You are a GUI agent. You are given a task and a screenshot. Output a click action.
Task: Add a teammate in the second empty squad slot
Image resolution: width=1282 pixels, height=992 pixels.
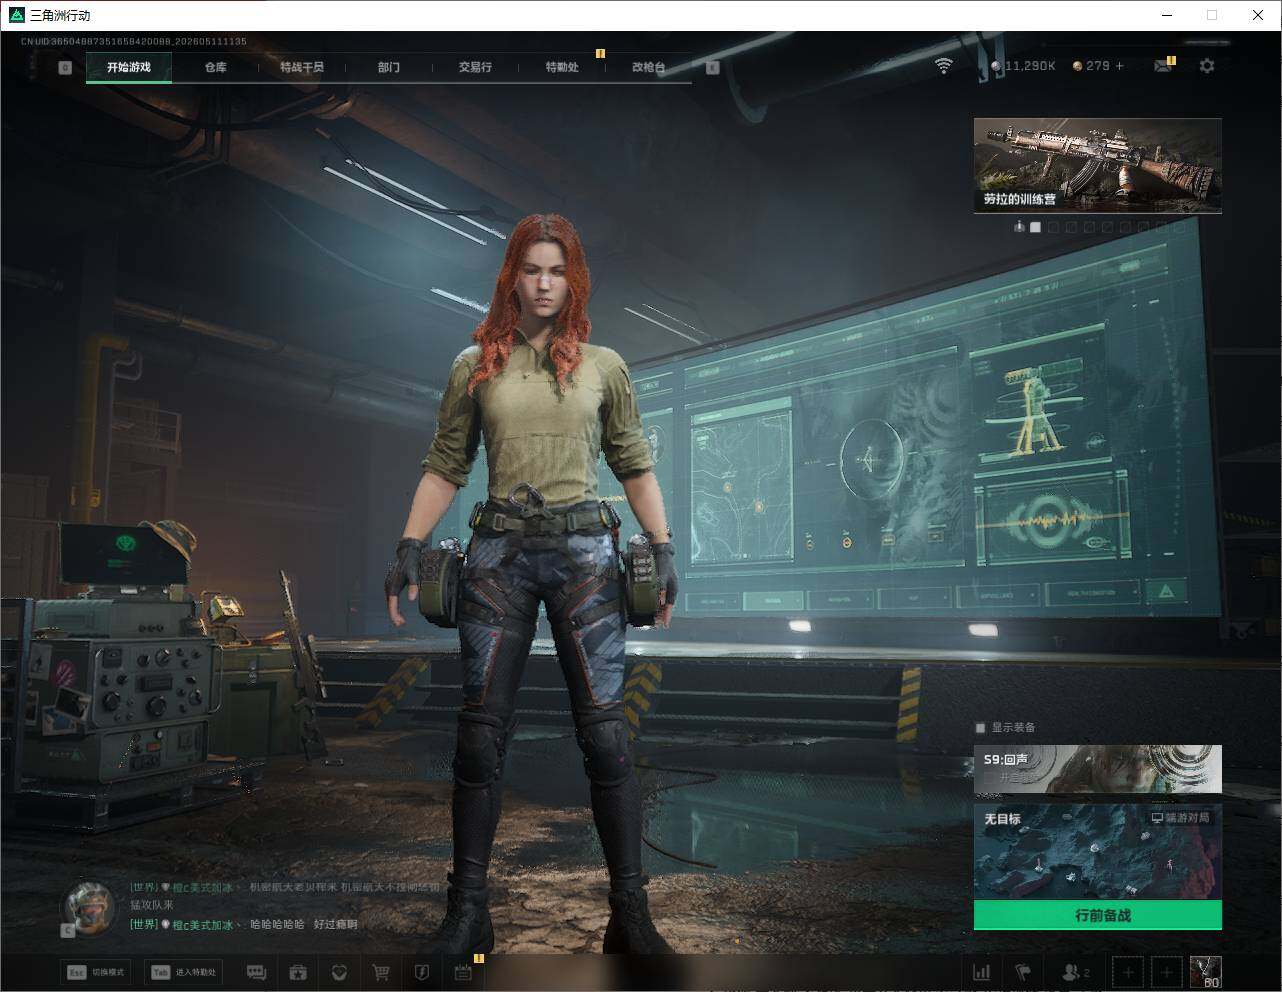[x=1166, y=972]
